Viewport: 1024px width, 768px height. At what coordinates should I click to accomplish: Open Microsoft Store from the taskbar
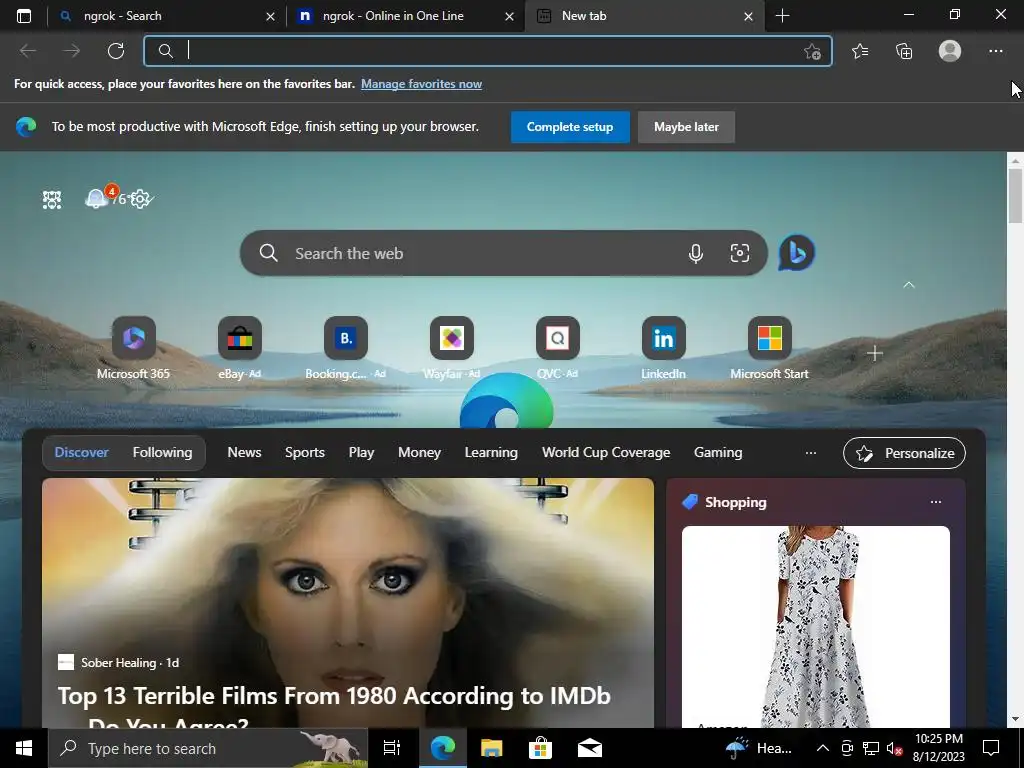click(540, 748)
